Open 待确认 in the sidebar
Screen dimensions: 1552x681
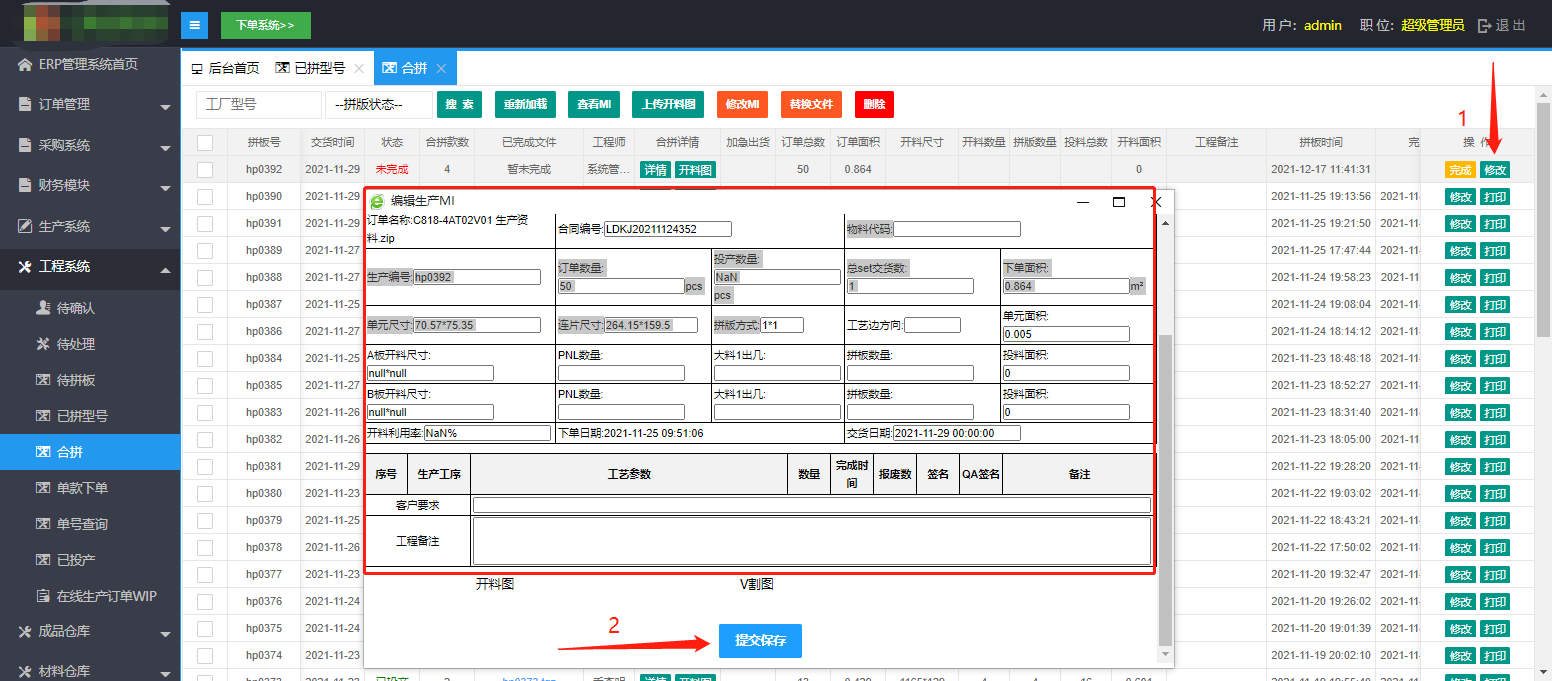76,308
